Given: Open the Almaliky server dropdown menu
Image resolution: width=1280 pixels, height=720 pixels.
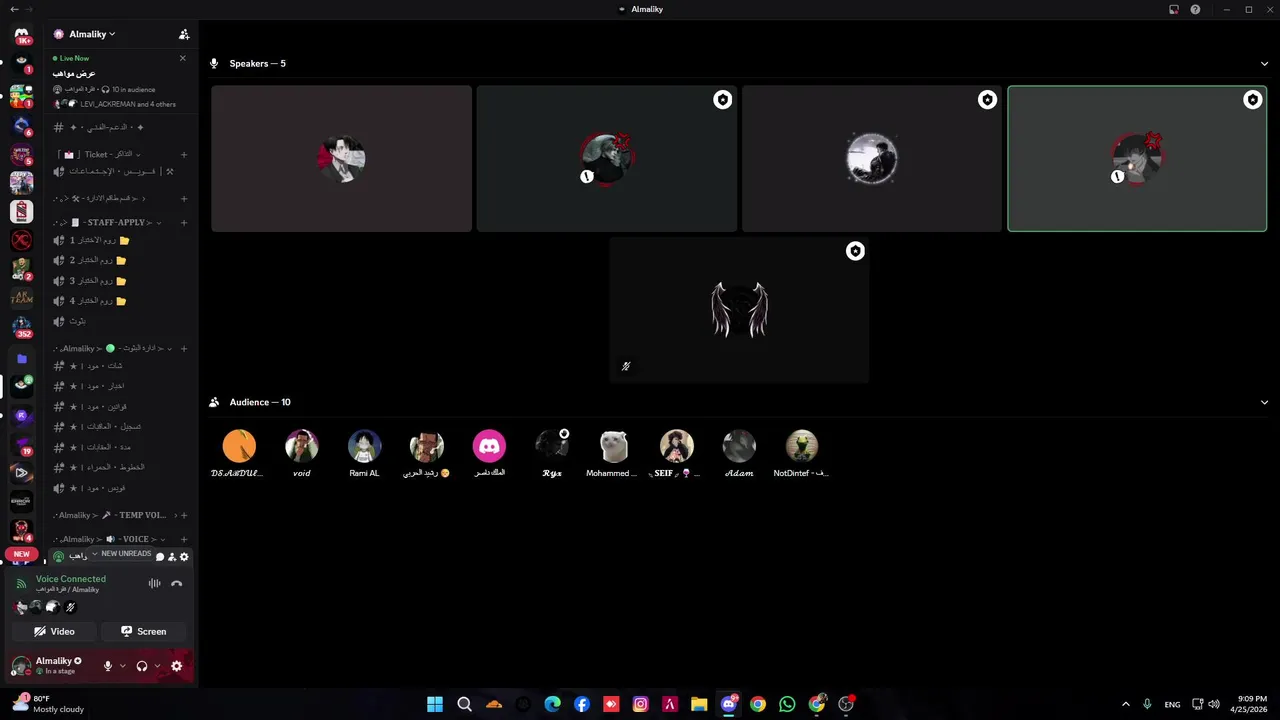Looking at the screenshot, I should 92,34.
